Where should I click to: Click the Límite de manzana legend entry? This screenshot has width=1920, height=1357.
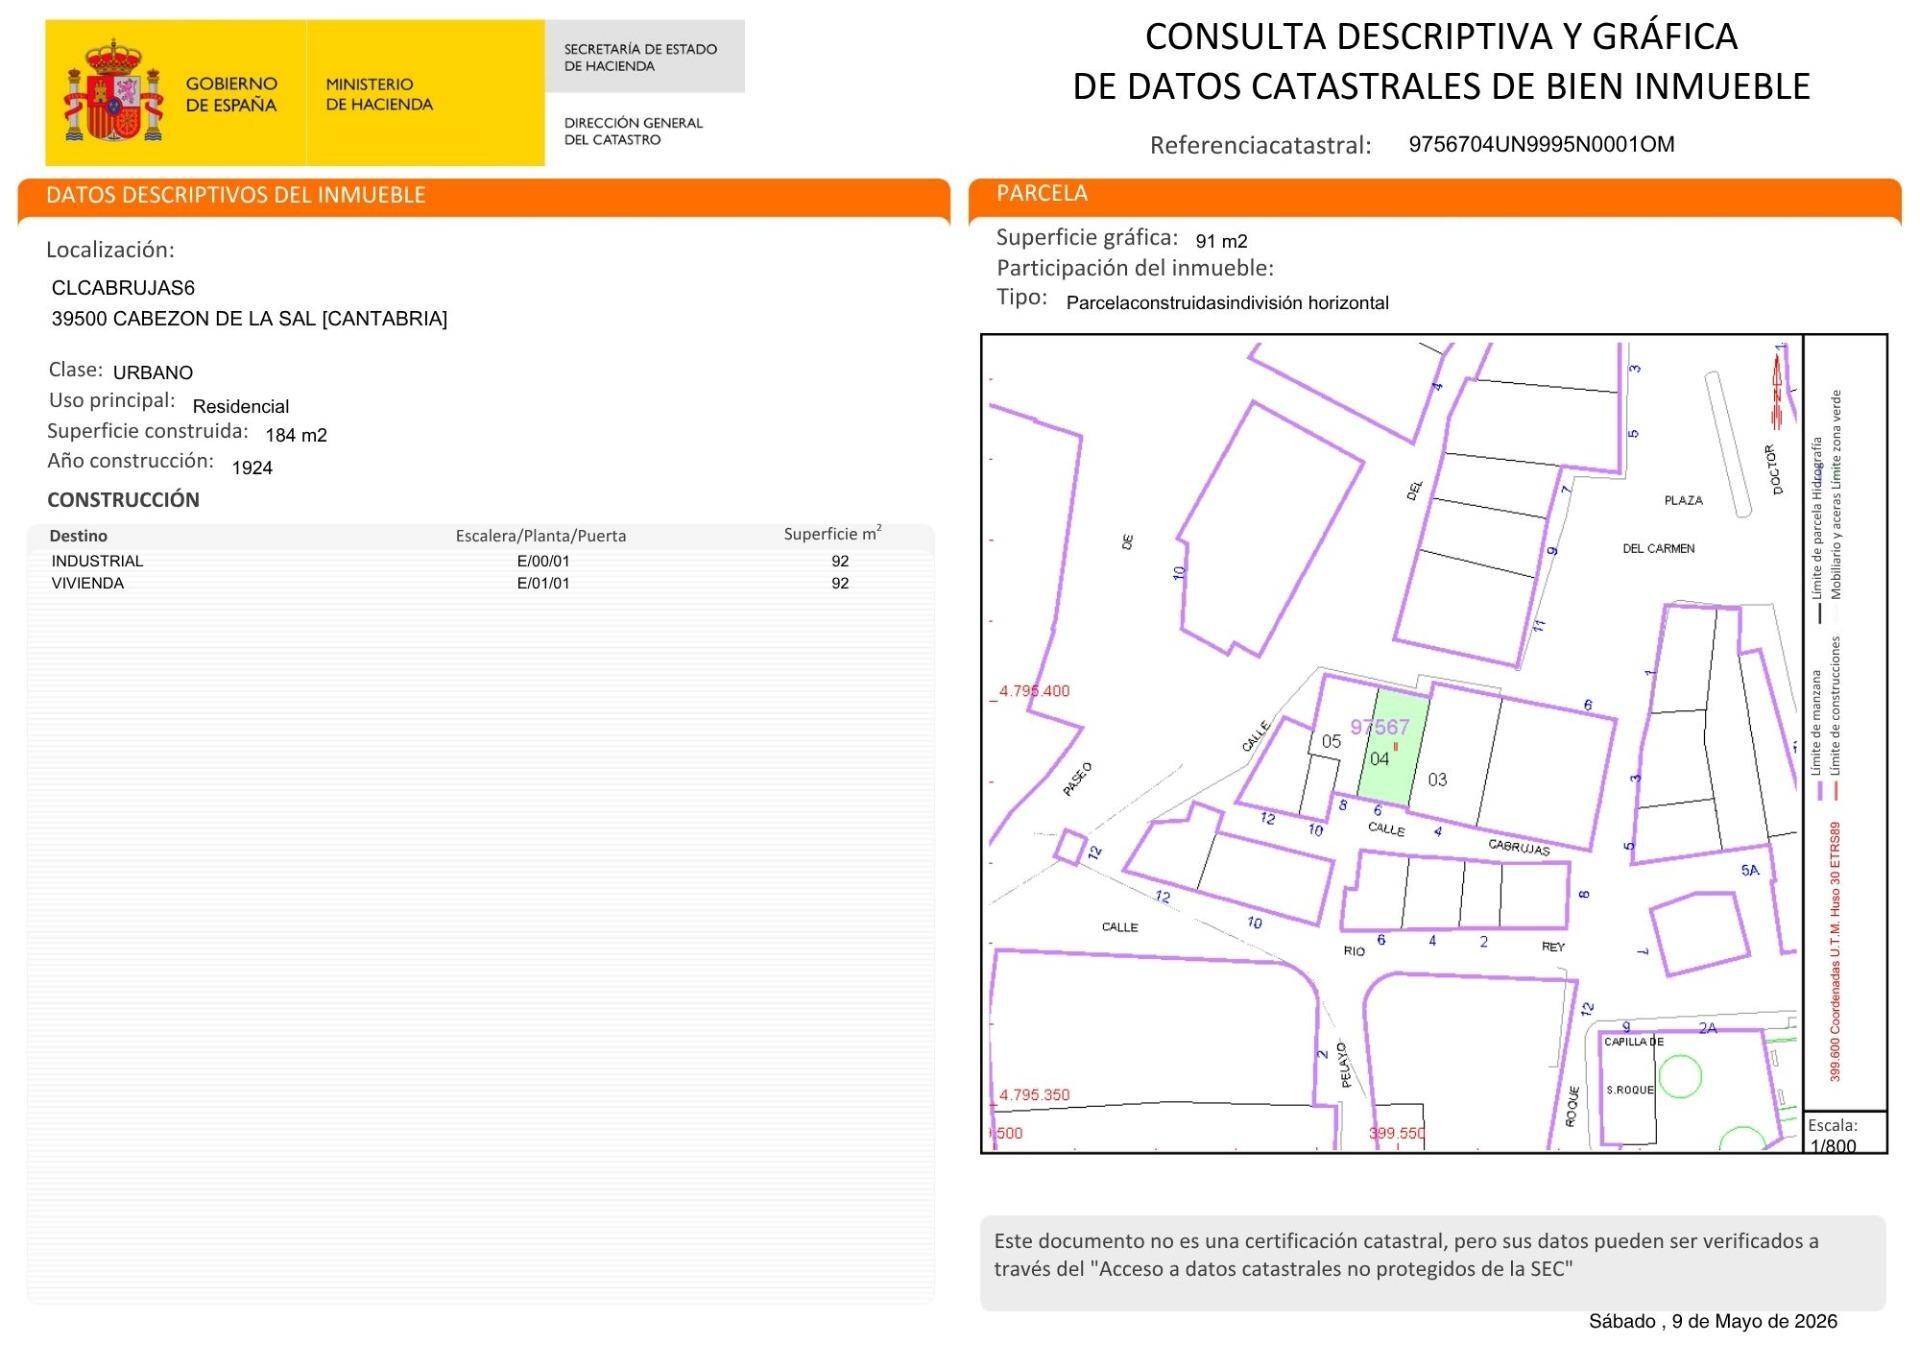(1816, 737)
